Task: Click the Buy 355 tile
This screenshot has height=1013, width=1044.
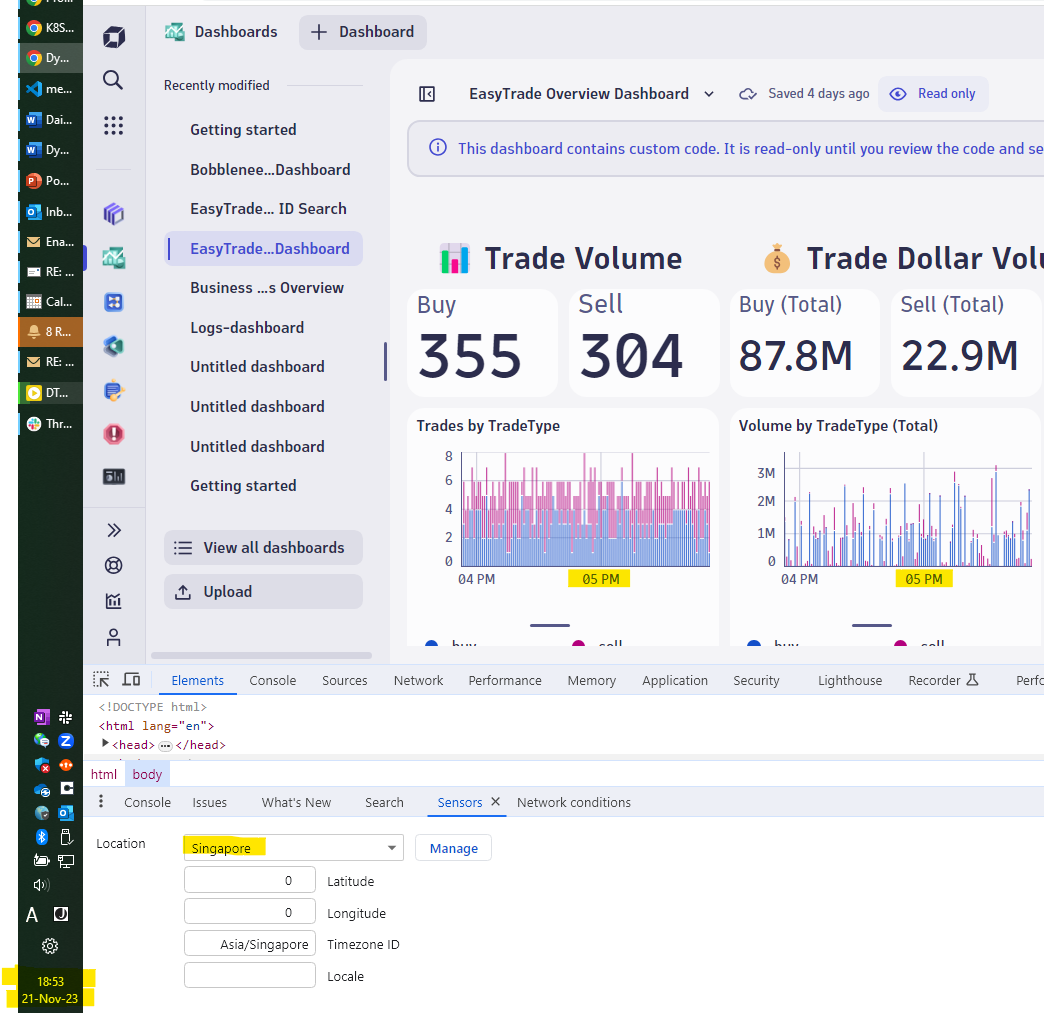Action: pos(482,343)
